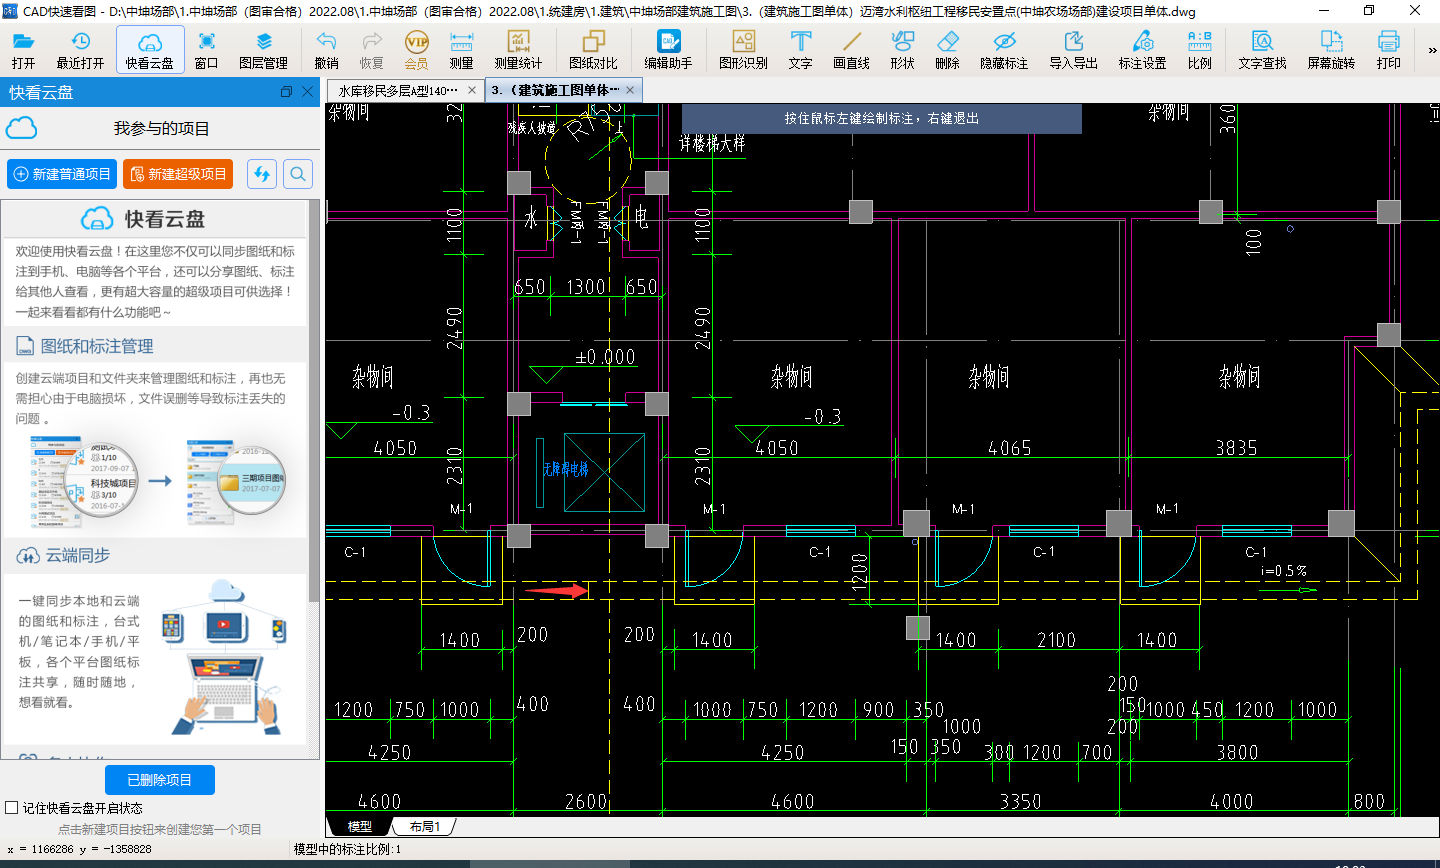Check 记住快看云盘开启状态 checkbox

pos(12,808)
